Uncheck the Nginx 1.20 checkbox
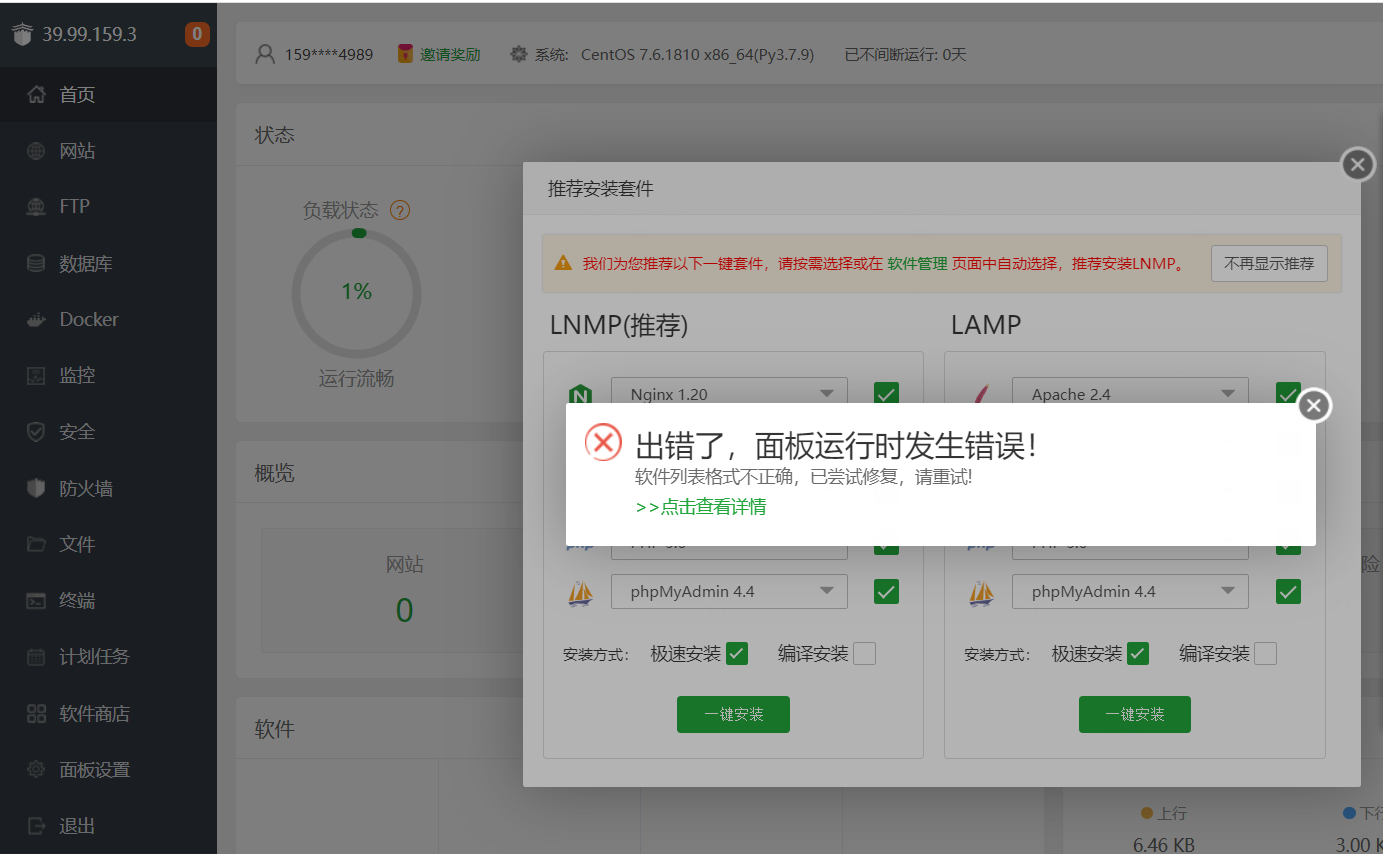Image resolution: width=1383 pixels, height=854 pixels. pyautogui.click(x=886, y=394)
